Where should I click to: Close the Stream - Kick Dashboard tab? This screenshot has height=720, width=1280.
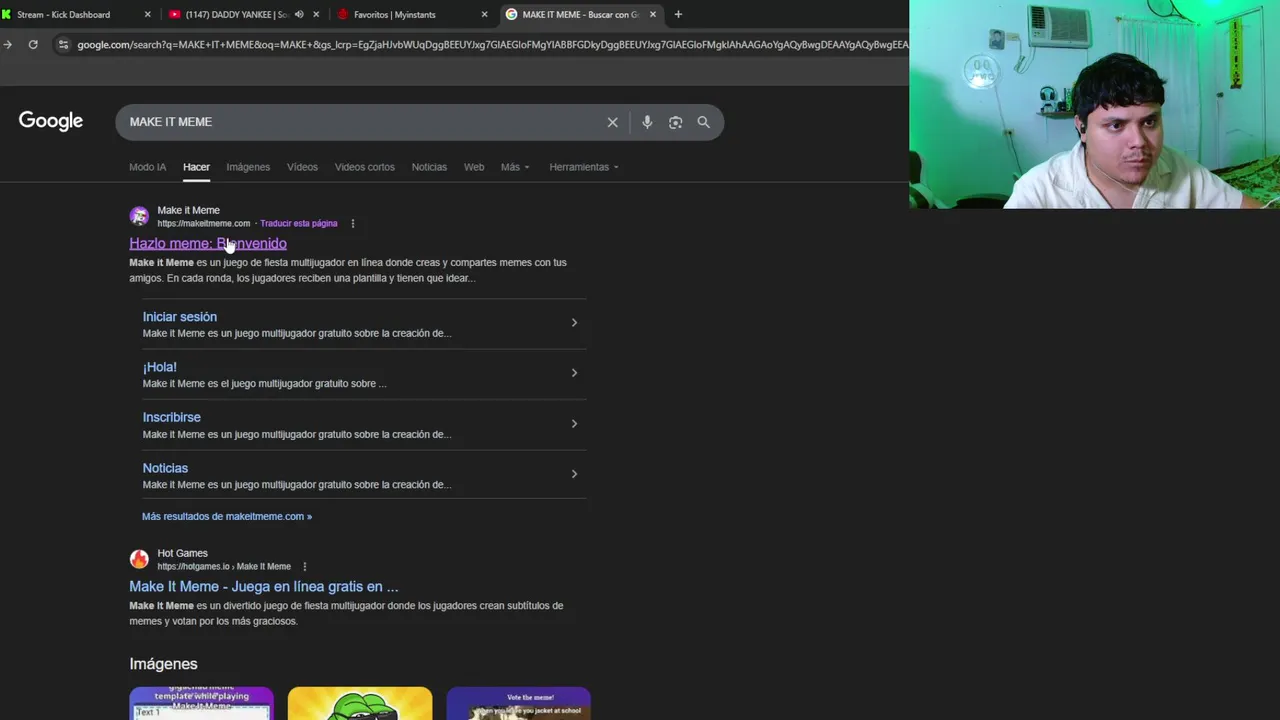(x=147, y=14)
